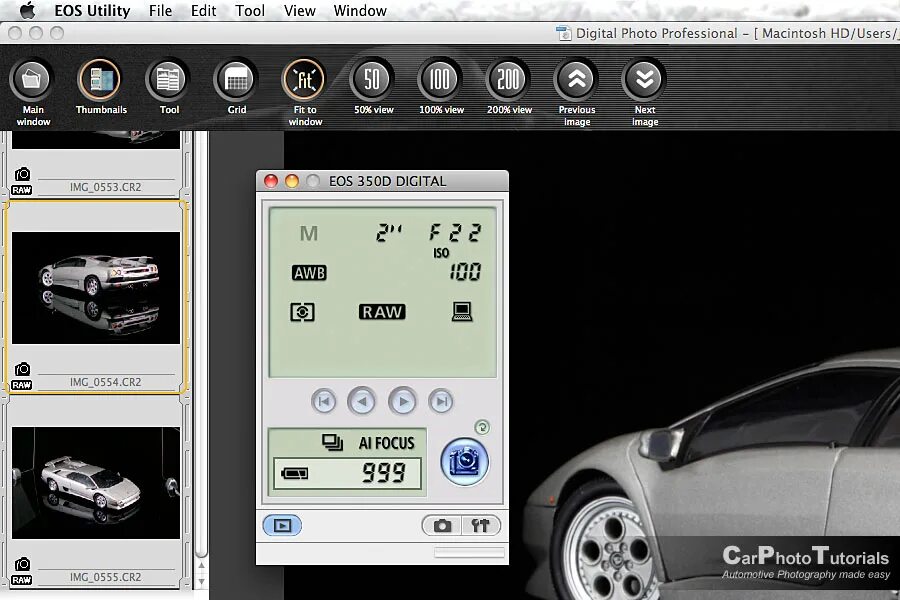This screenshot has width=900, height=600.
Task: Click RAW badge beside IMG_0555.CR2
Action: [x=22, y=580]
